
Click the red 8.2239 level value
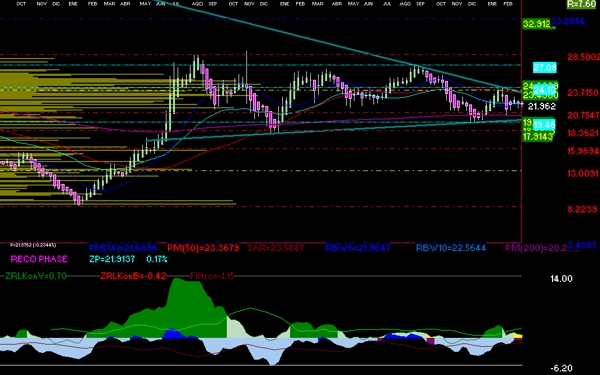(582, 209)
